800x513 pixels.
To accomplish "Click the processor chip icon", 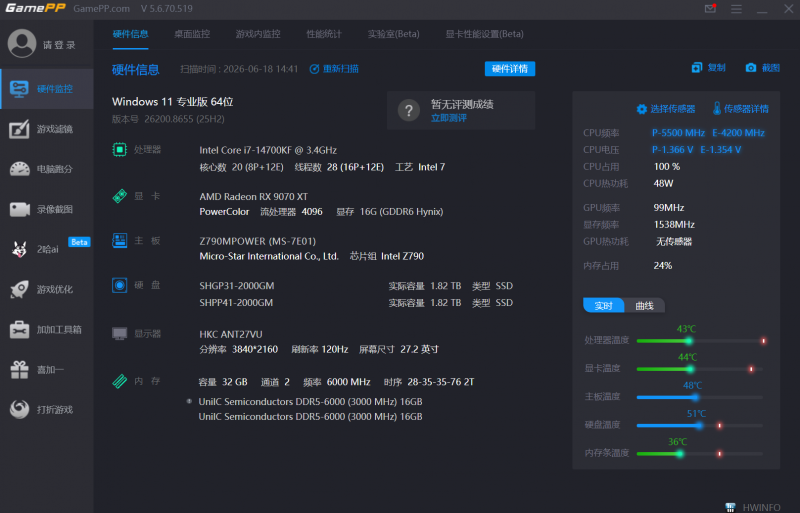I will pos(119,150).
